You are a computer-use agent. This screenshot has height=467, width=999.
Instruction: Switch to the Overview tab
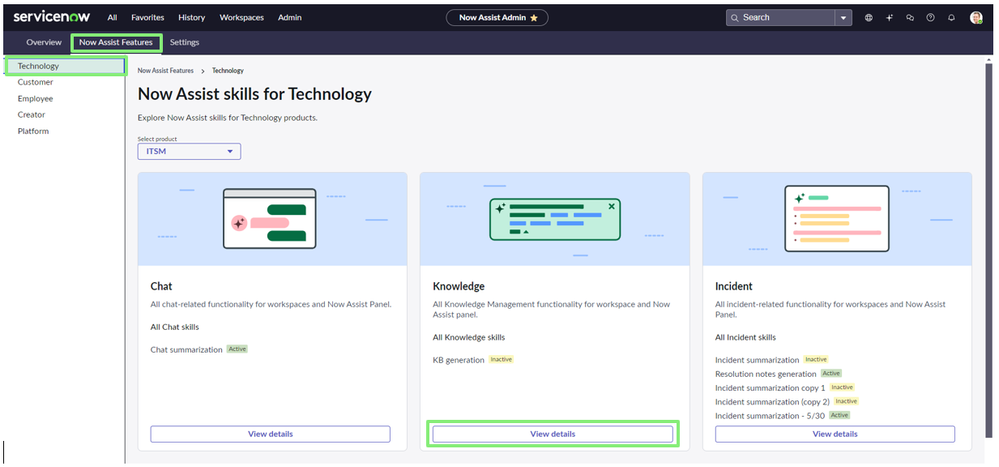coord(44,43)
